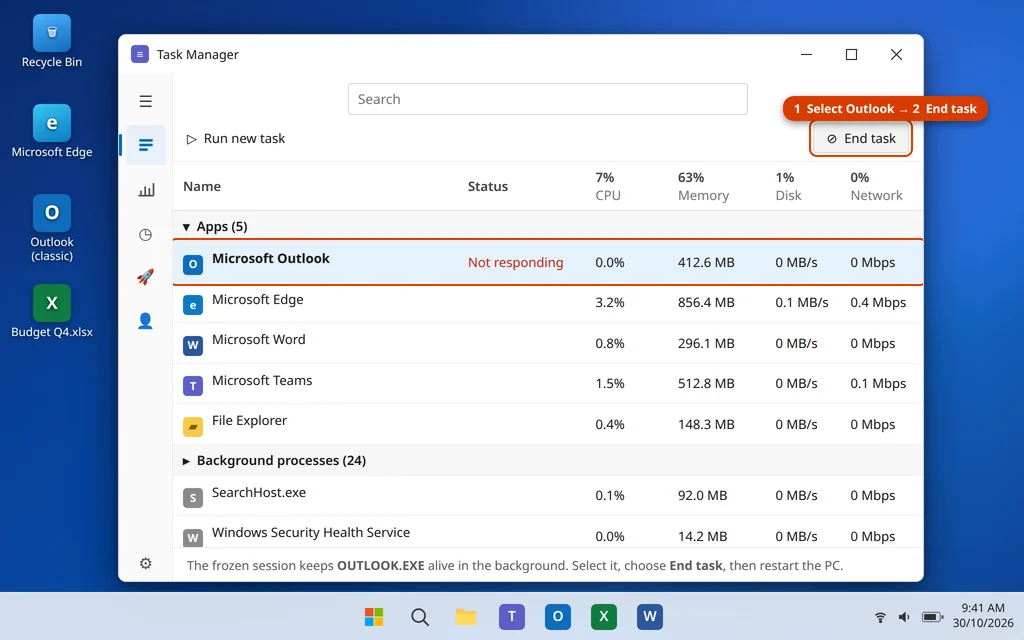Click the 148.3 MB memory value
The width and height of the screenshot is (1024, 640).
point(706,424)
